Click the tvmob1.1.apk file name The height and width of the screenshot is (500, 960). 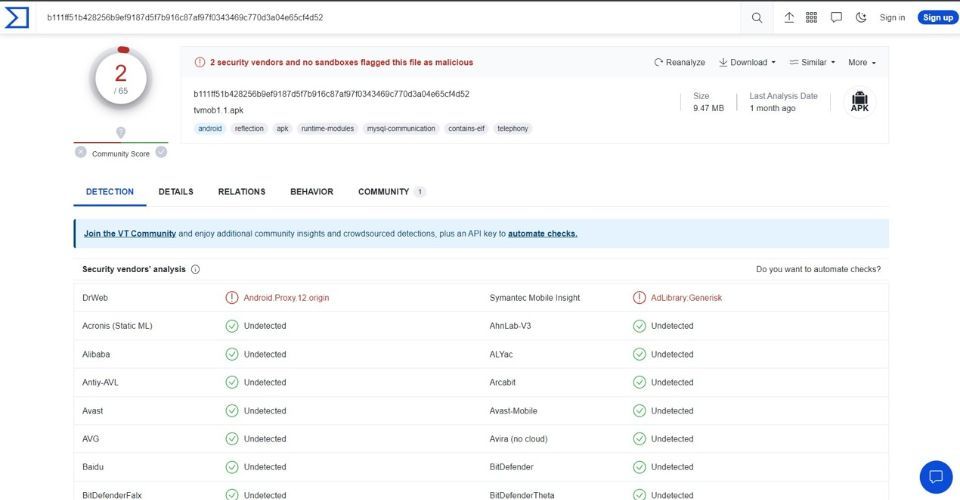(x=219, y=111)
